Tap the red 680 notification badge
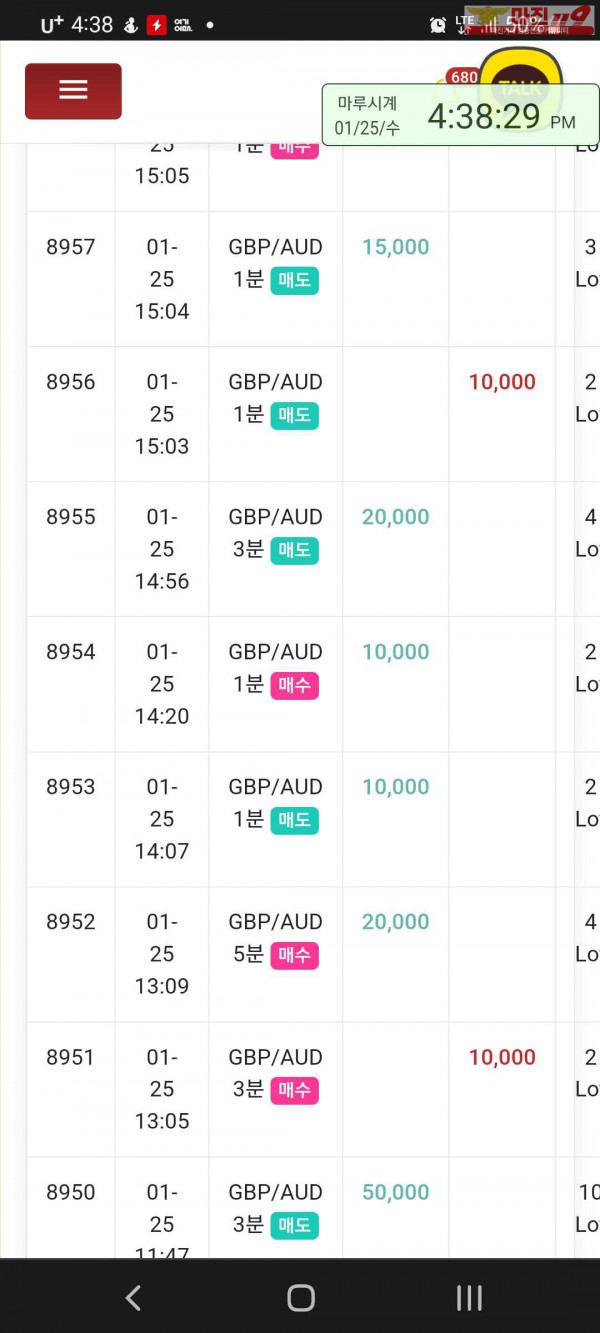The width and height of the screenshot is (600, 1333). coord(464,77)
